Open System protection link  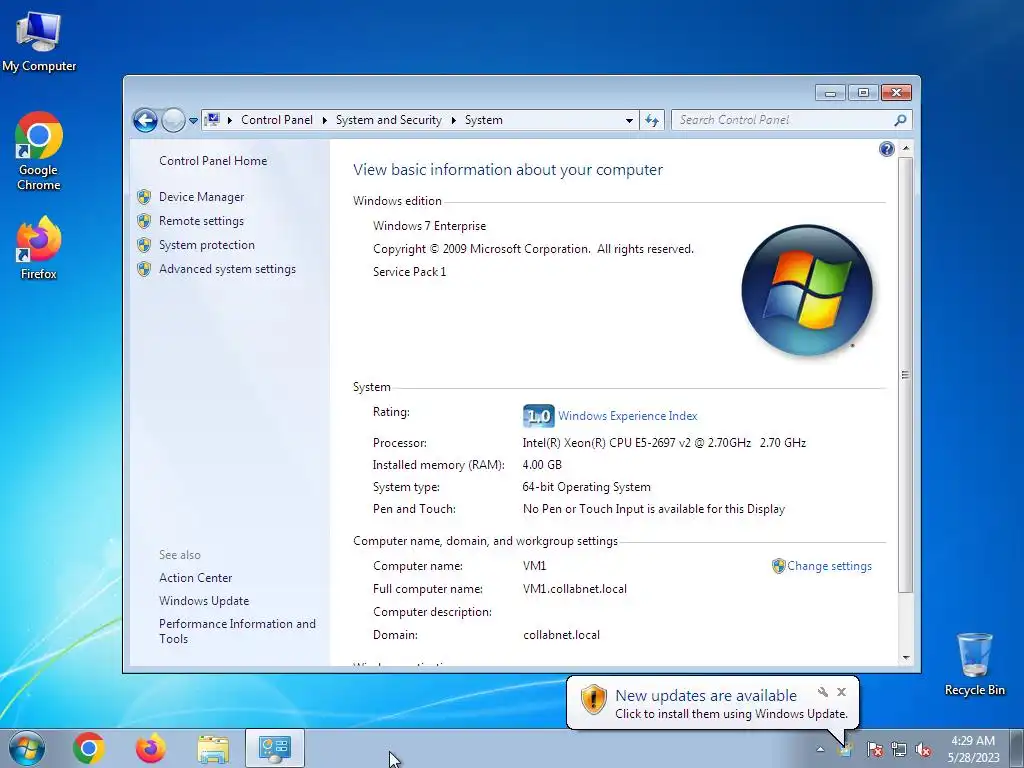tap(206, 245)
